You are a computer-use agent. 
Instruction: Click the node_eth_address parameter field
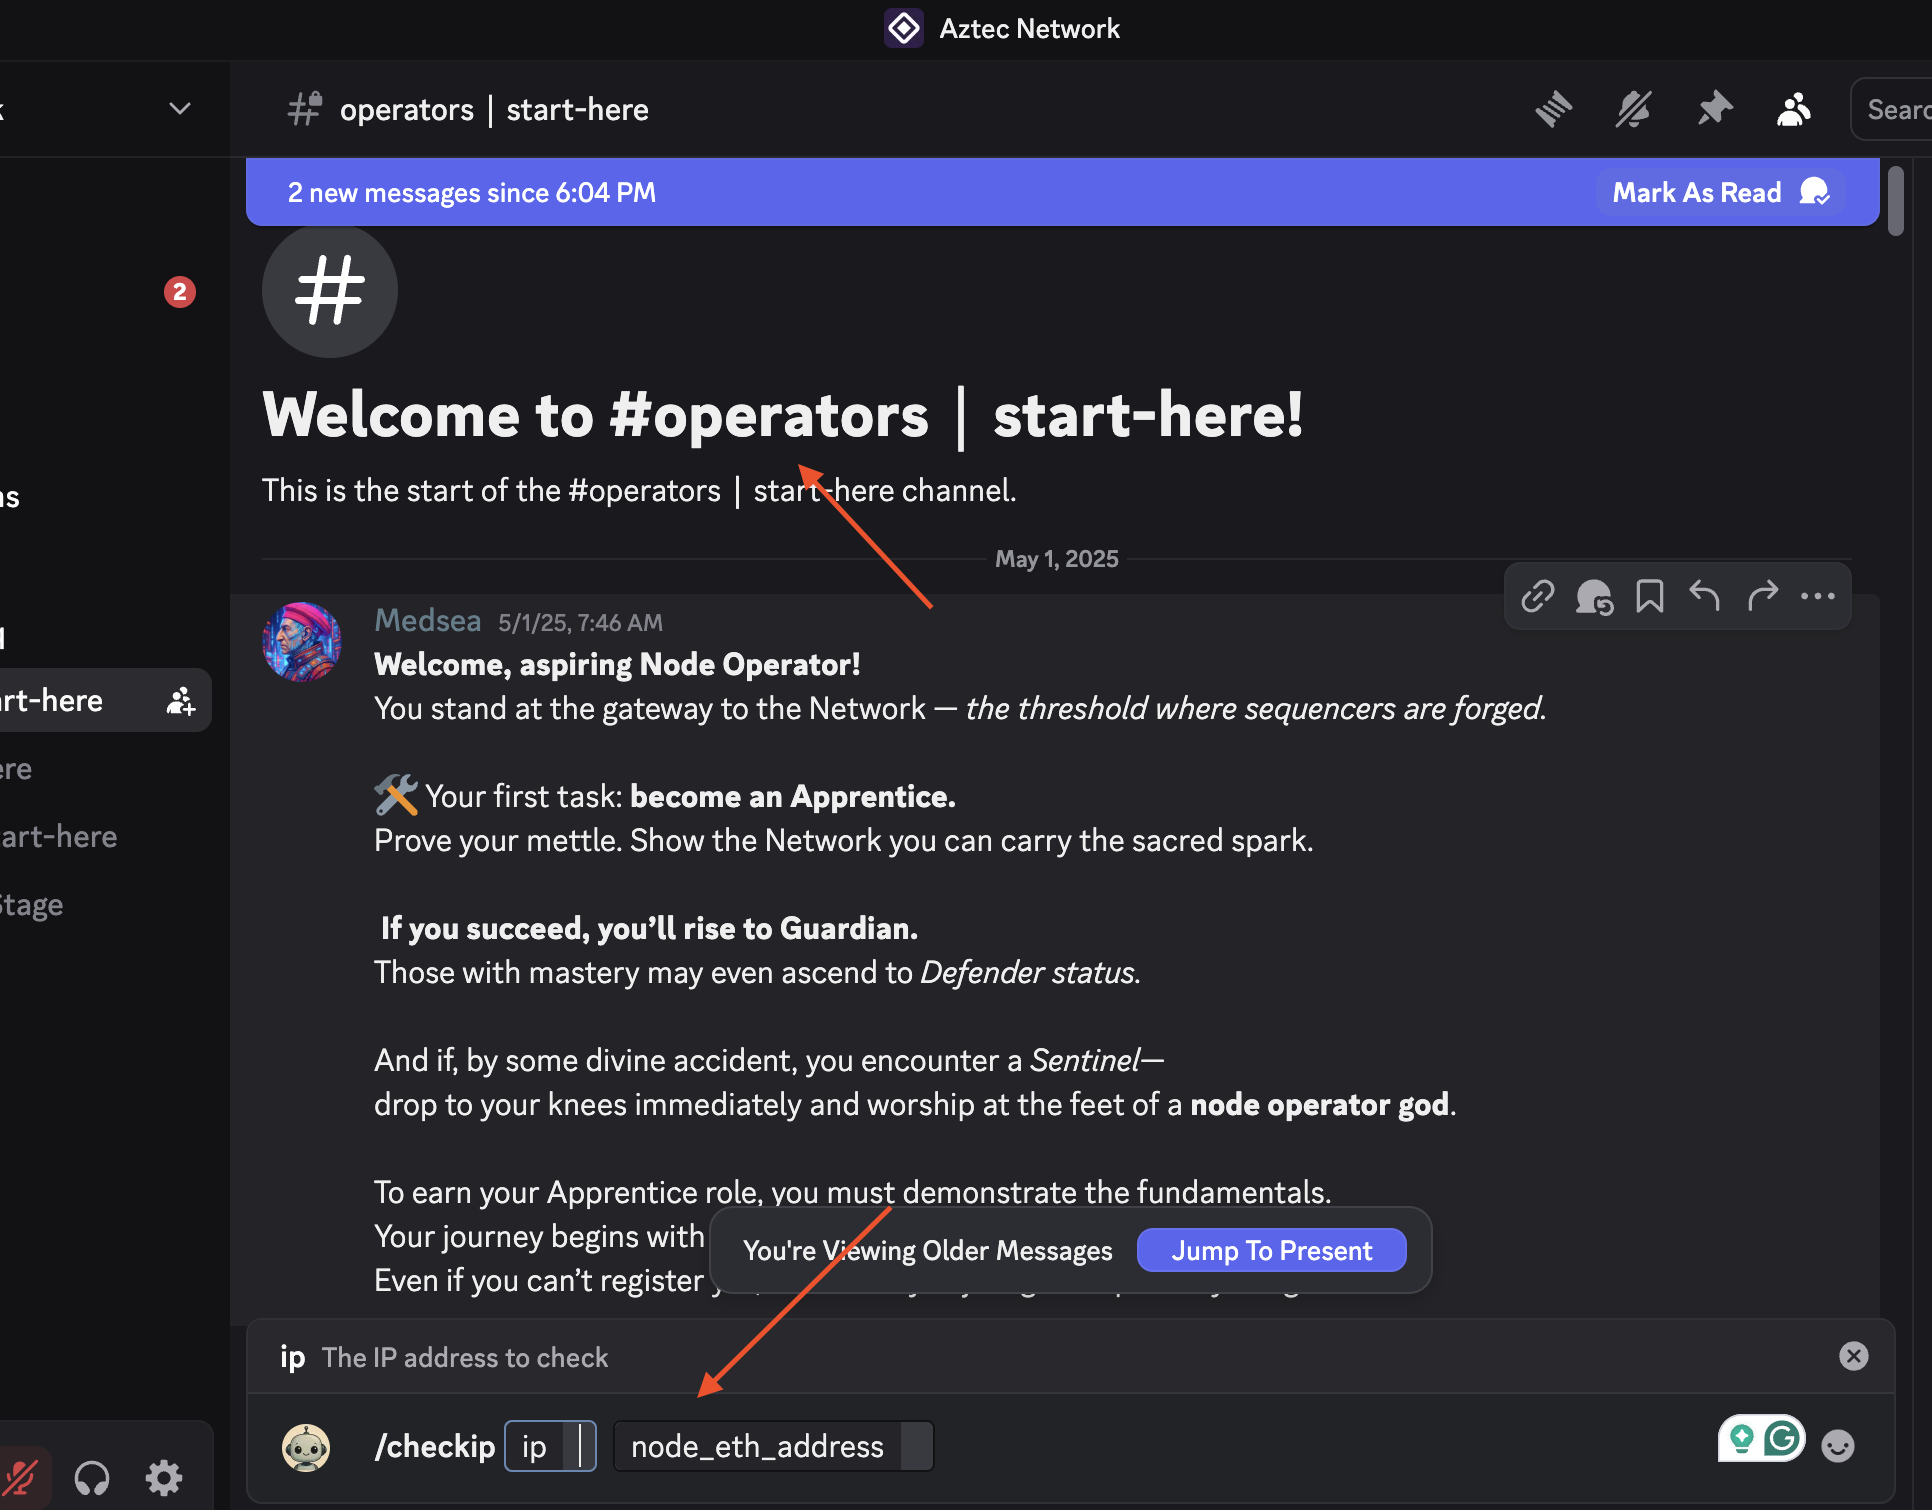click(x=773, y=1446)
